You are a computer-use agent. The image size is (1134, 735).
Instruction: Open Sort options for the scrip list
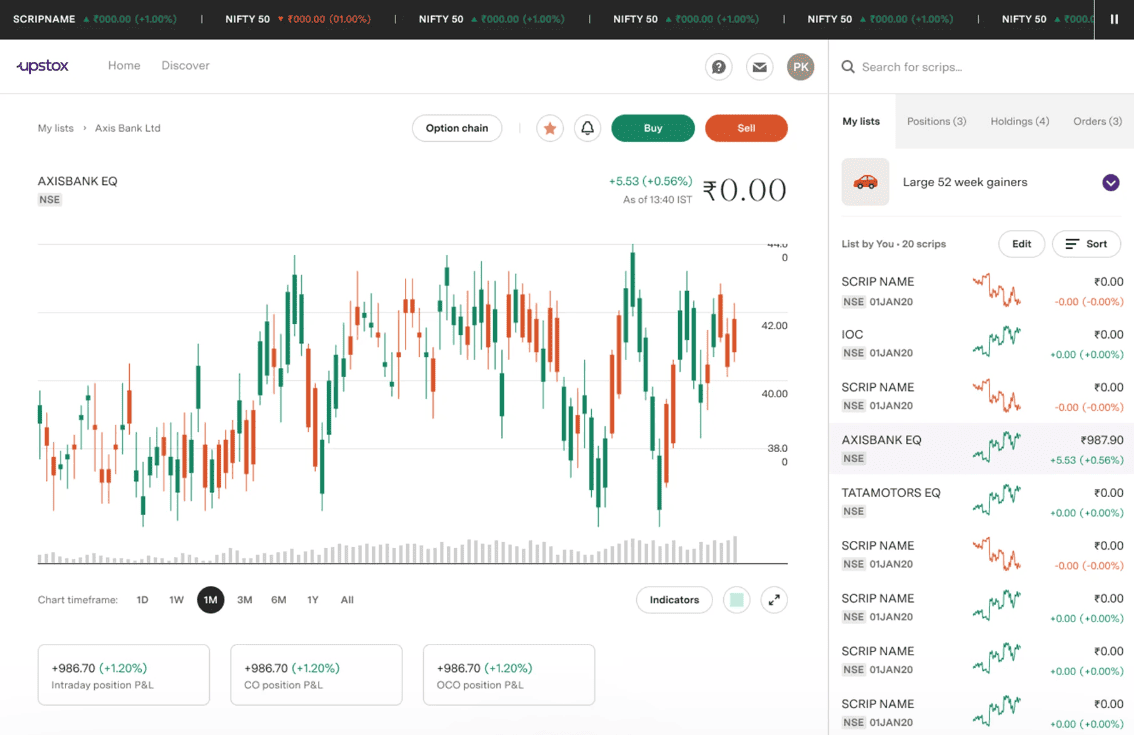pyautogui.click(x=1086, y=243)
